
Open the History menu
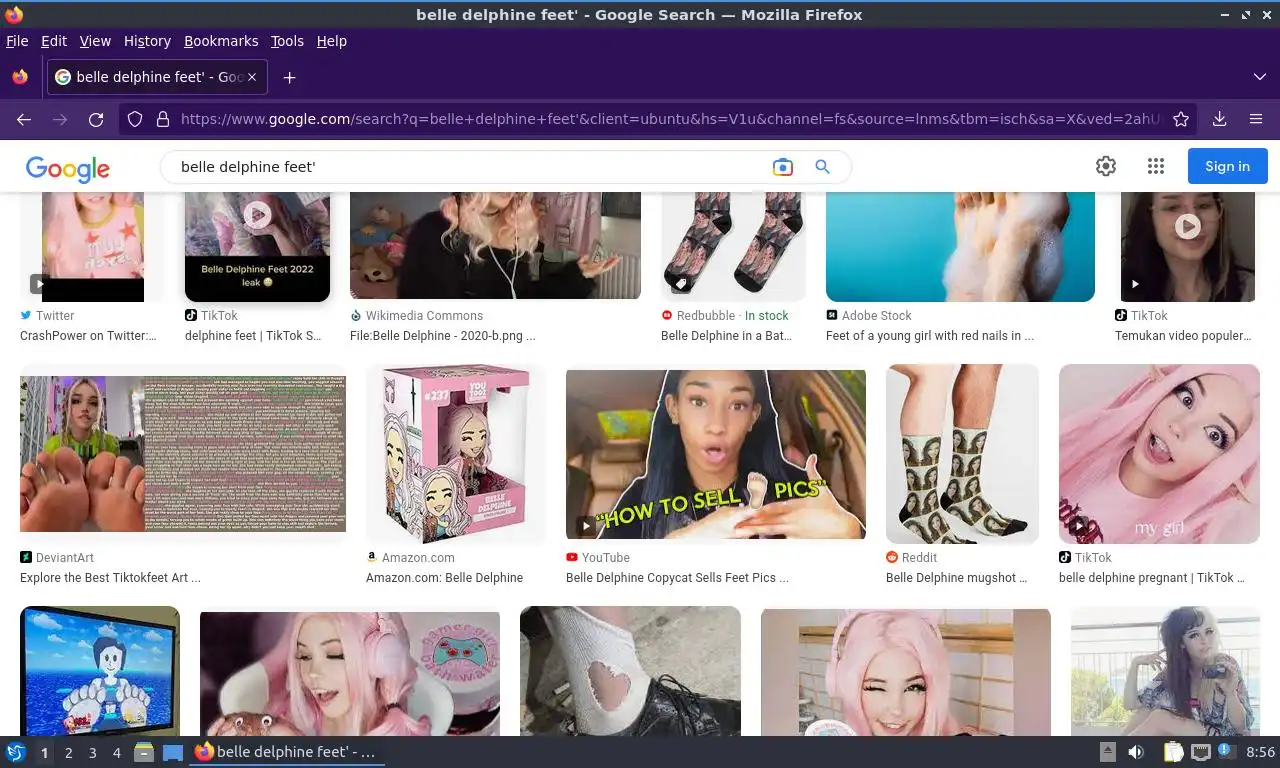pyautogui.click(x=147, y=41)
